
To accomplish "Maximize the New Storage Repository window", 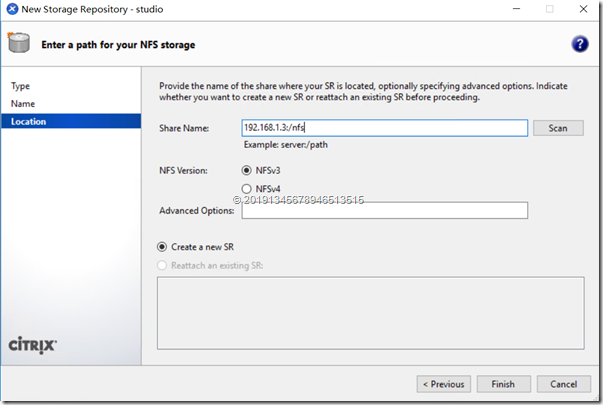I will click(x=549, y=8).
